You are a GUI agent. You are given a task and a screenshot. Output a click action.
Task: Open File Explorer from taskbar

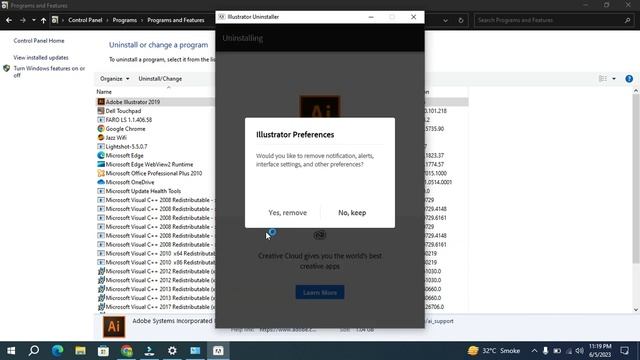coord(80,351)
